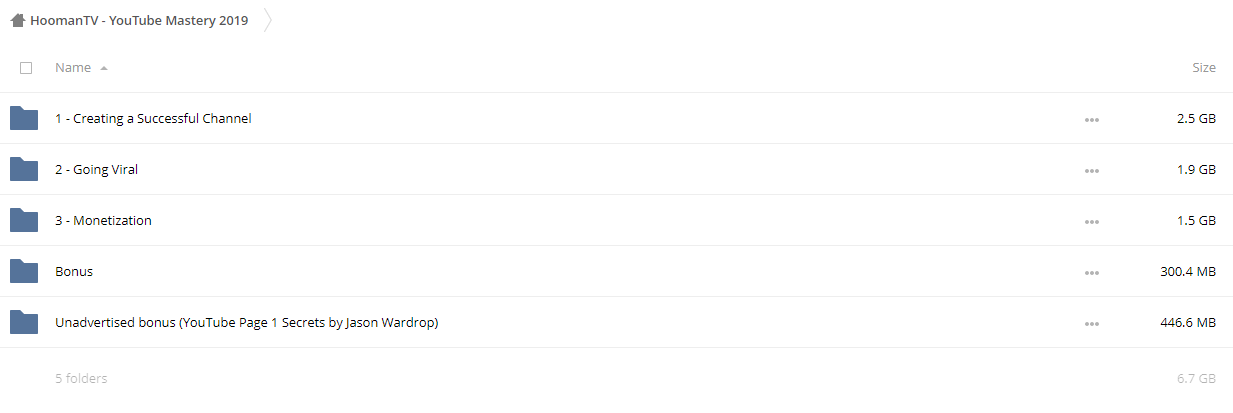The width and height of the screenshot is (1233, 413).
Task: Click the Bonus folder icon
Action: pos(24,271)
